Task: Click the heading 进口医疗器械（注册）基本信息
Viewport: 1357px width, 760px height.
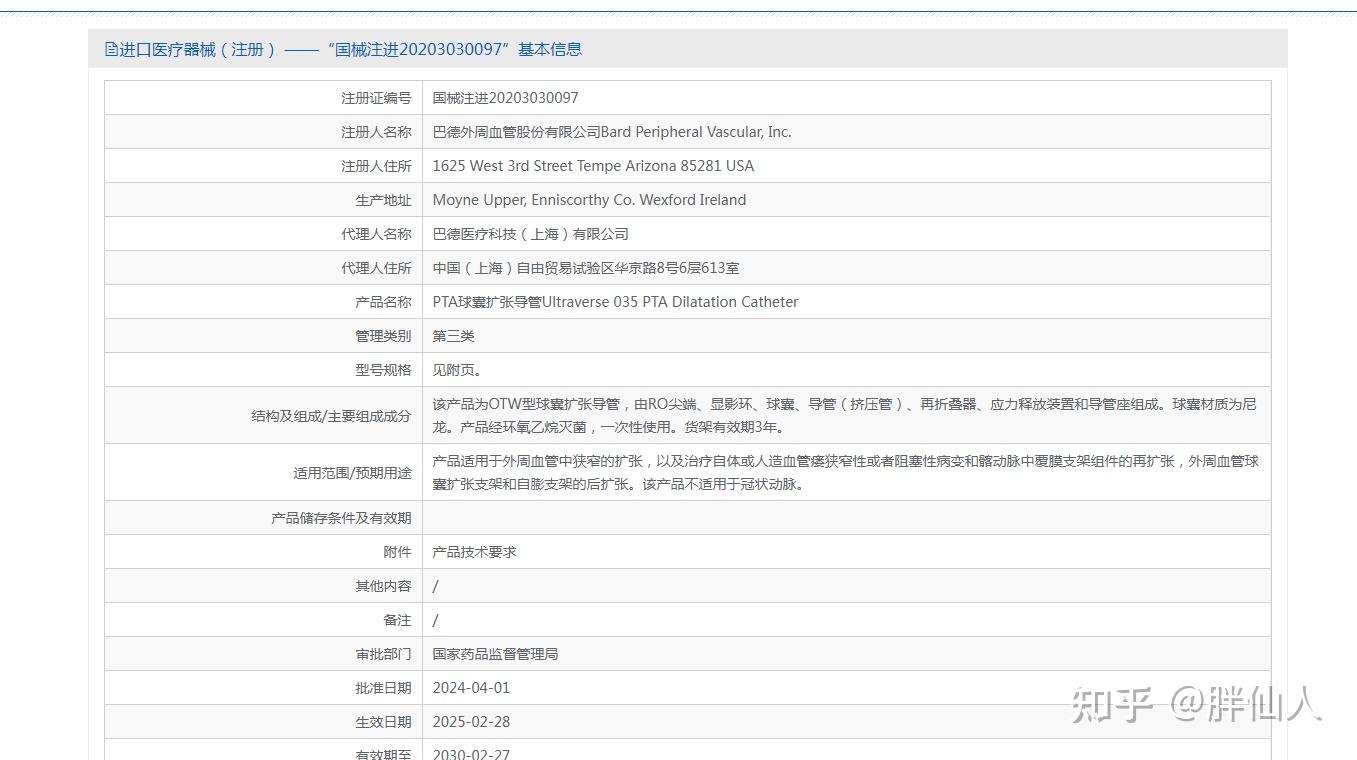Action: 350,49
